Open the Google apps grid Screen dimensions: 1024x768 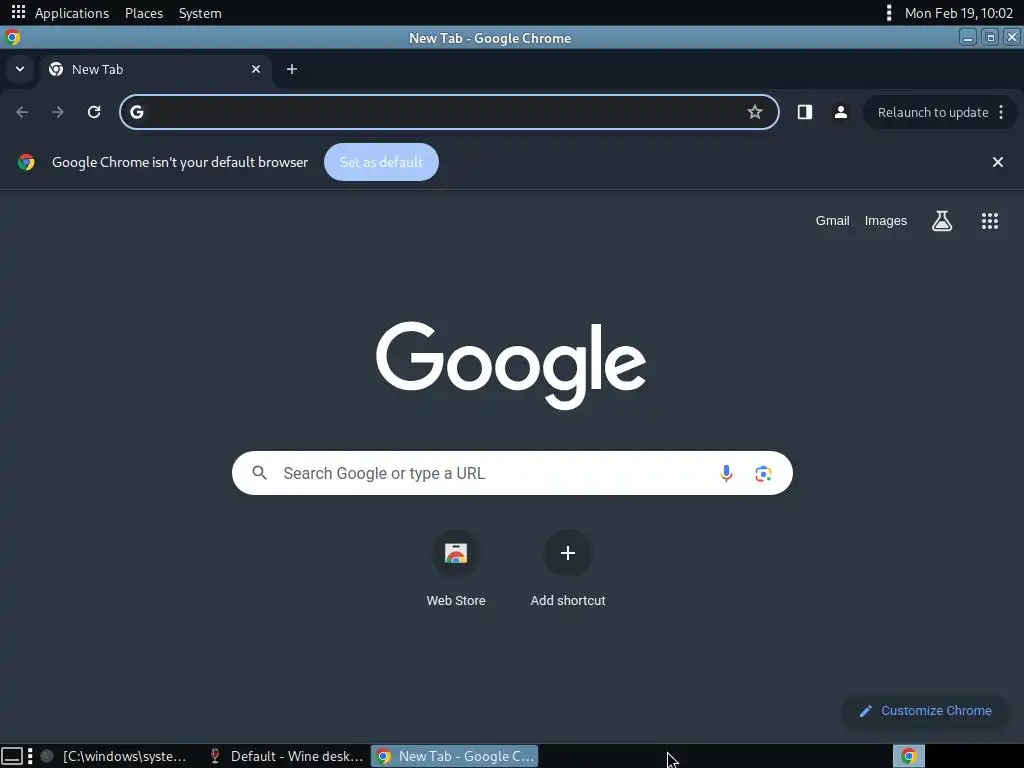990,221
